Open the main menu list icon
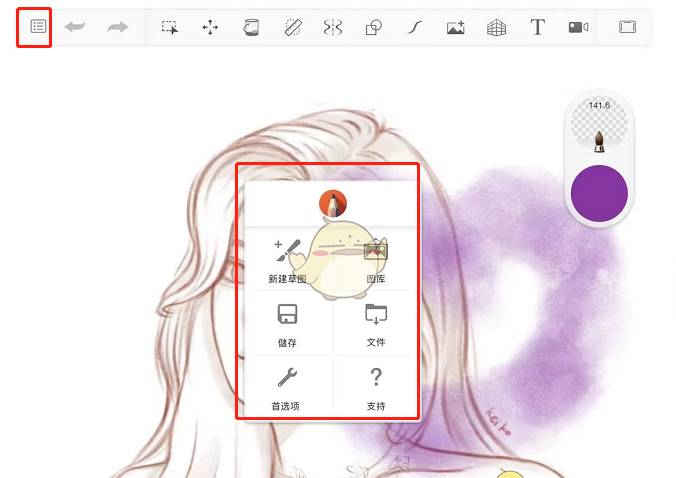Image resolution: width=676 pixels, height=478 pixels. click(x=38, y=27)
